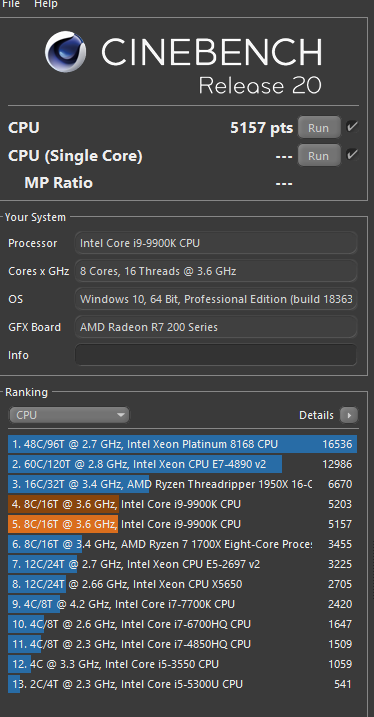Viewport: 374px width, 717px height.
Task: Click the OS field showing Windows 10
Action: pyautogui.click(x=215, y=299)
